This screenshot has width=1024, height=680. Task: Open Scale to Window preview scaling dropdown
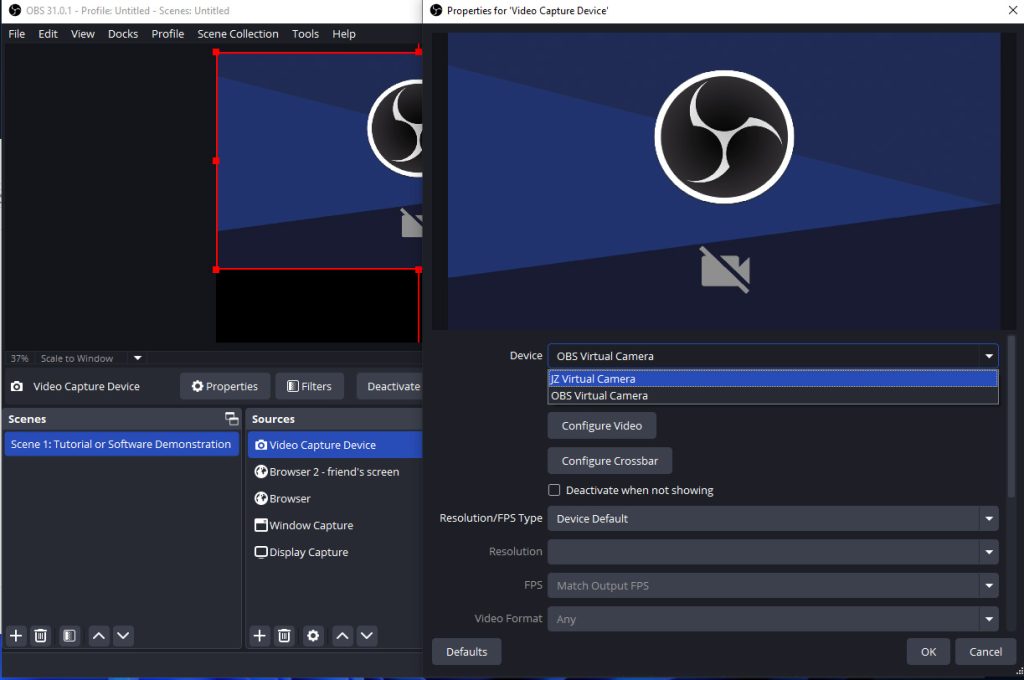pyautogui.click(x=137, y=358)
